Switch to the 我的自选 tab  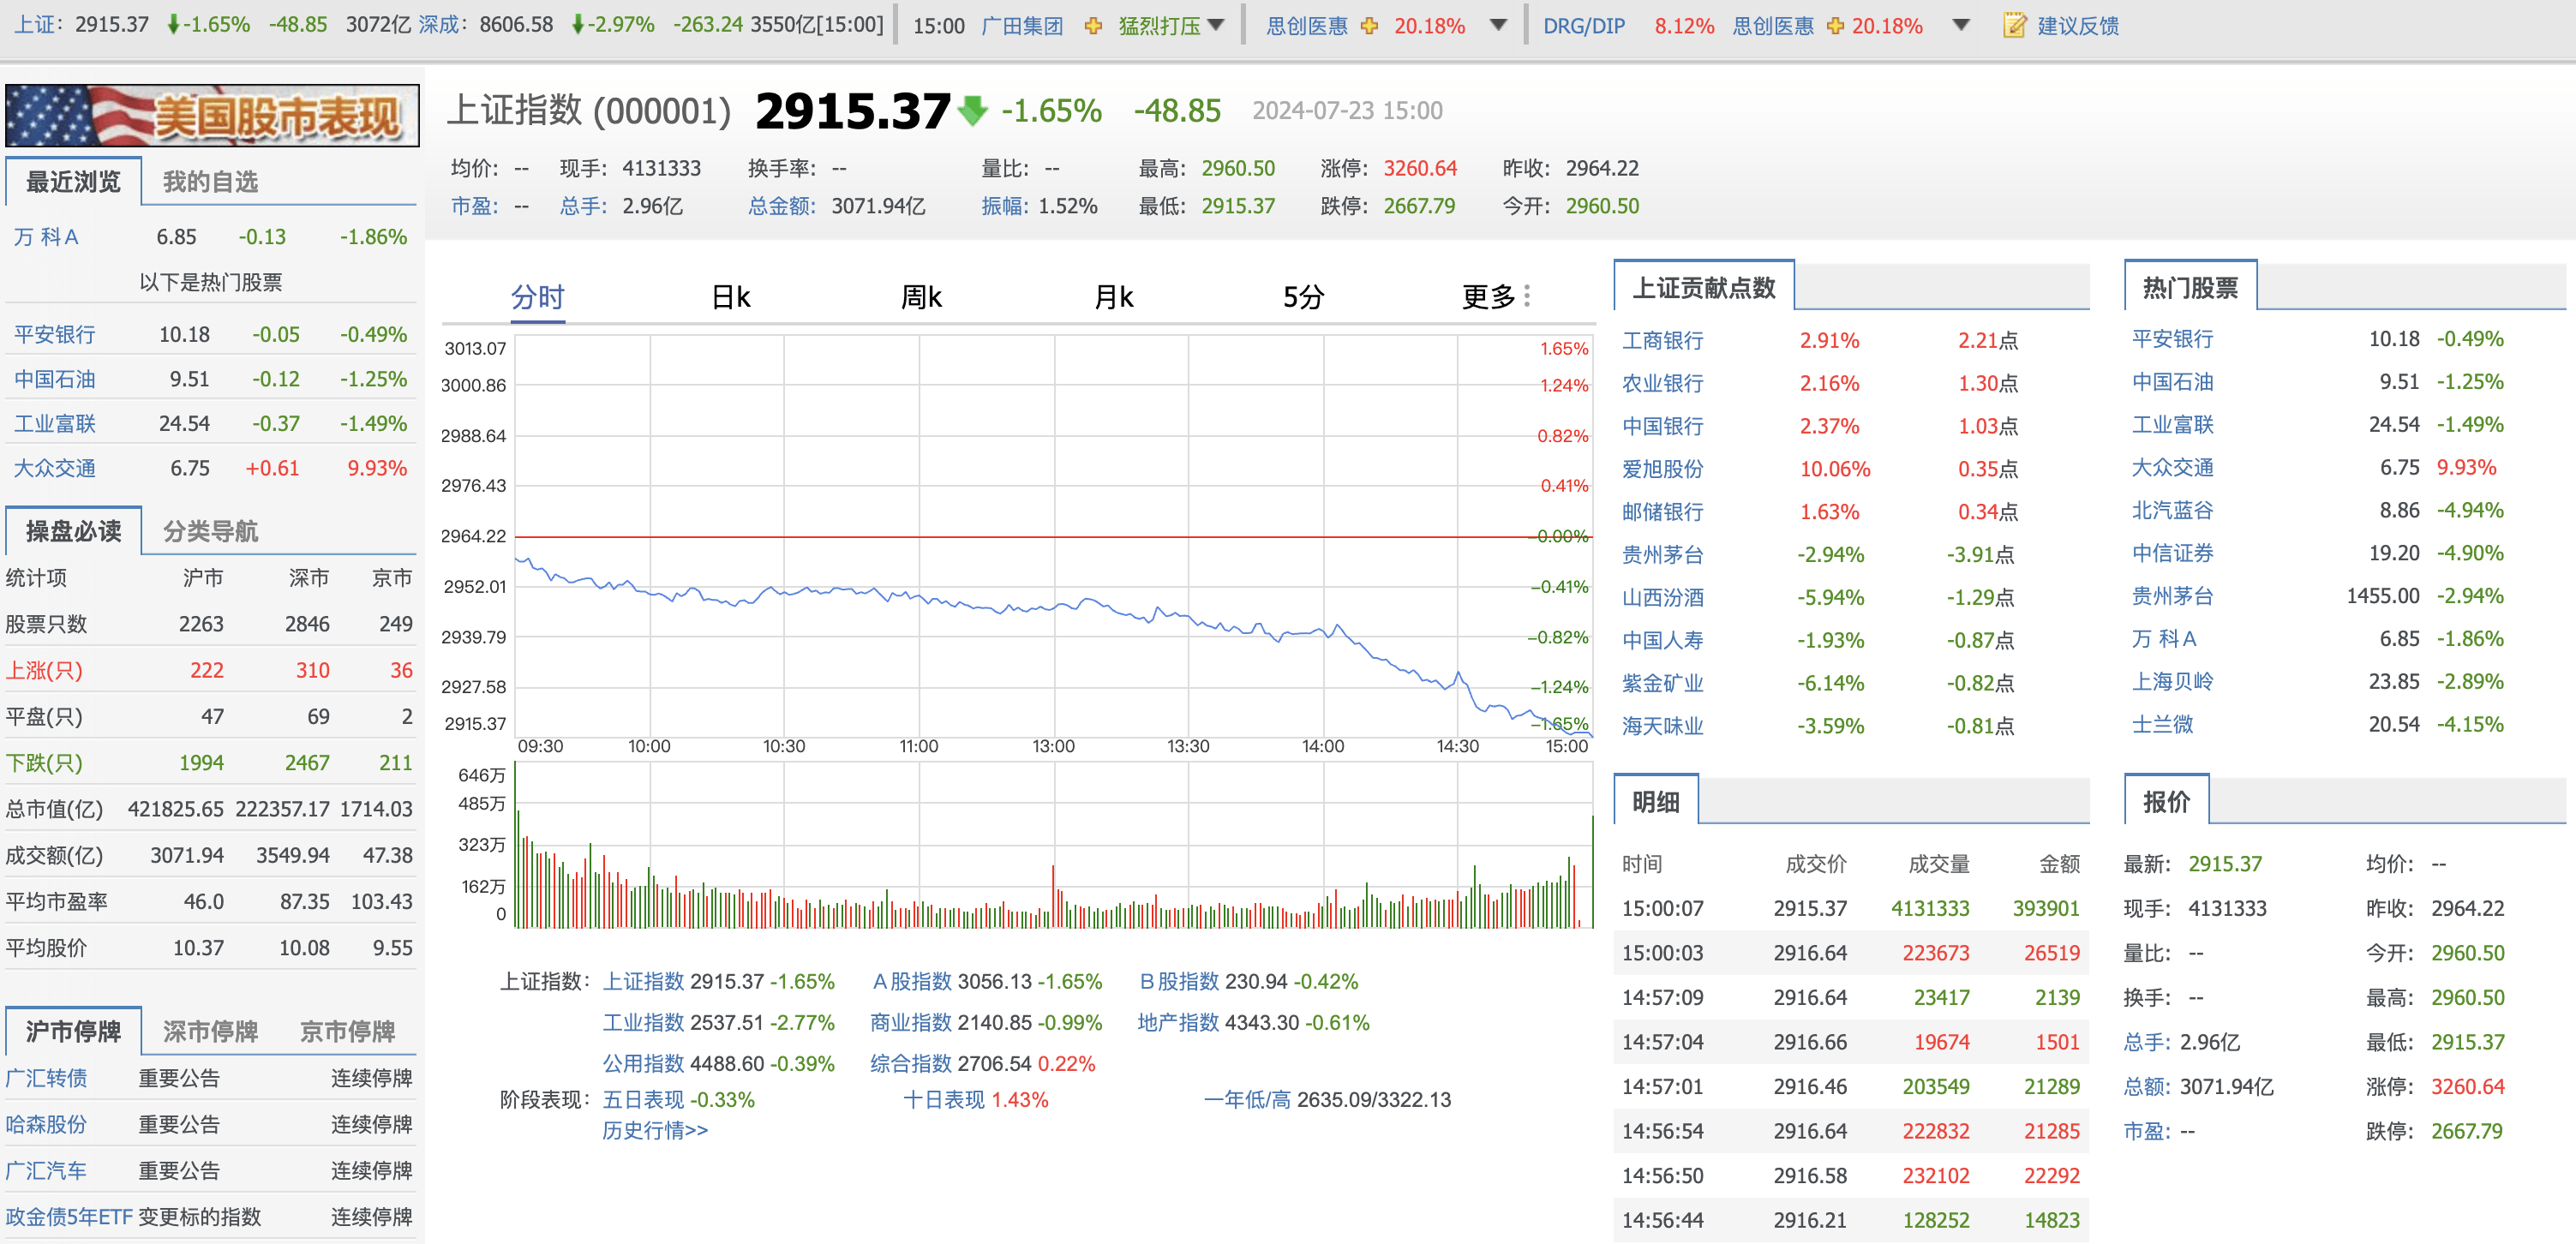pyautogui.click(x=210, y=181)
